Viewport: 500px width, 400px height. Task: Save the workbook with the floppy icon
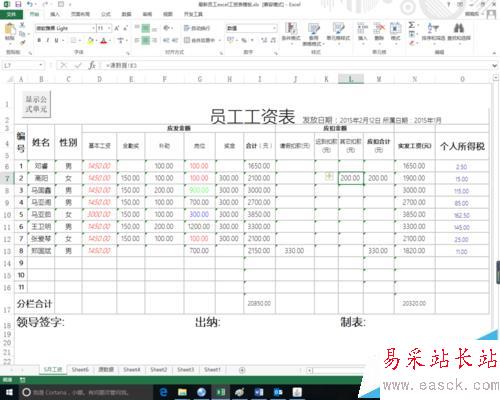coord(18,4)
